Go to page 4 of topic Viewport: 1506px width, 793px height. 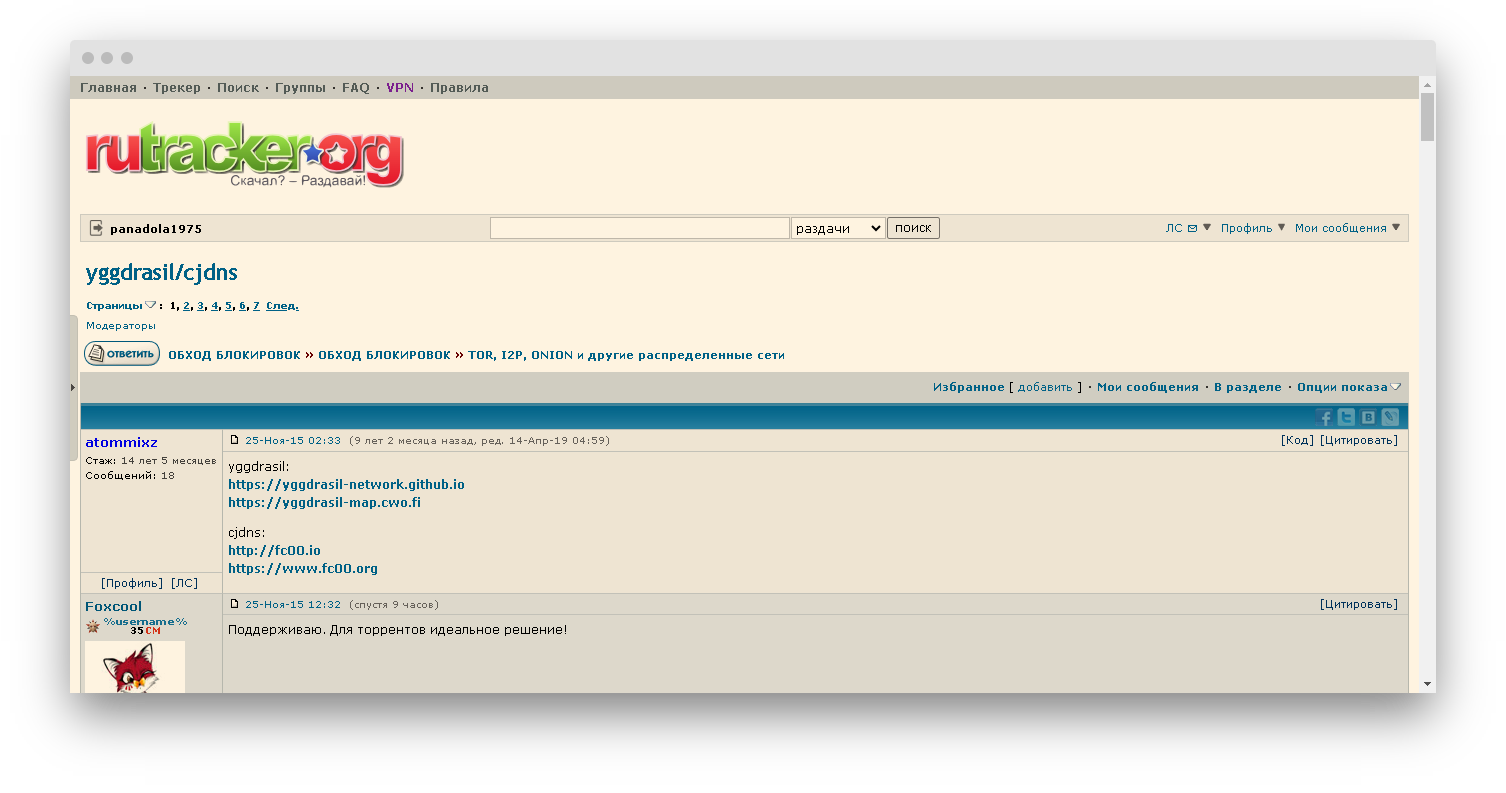click(214, 306)
